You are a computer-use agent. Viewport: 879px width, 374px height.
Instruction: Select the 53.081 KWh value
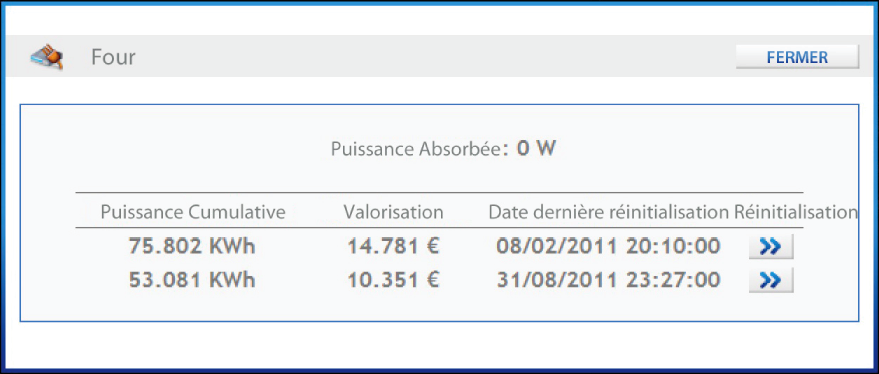tap(192, 280)
